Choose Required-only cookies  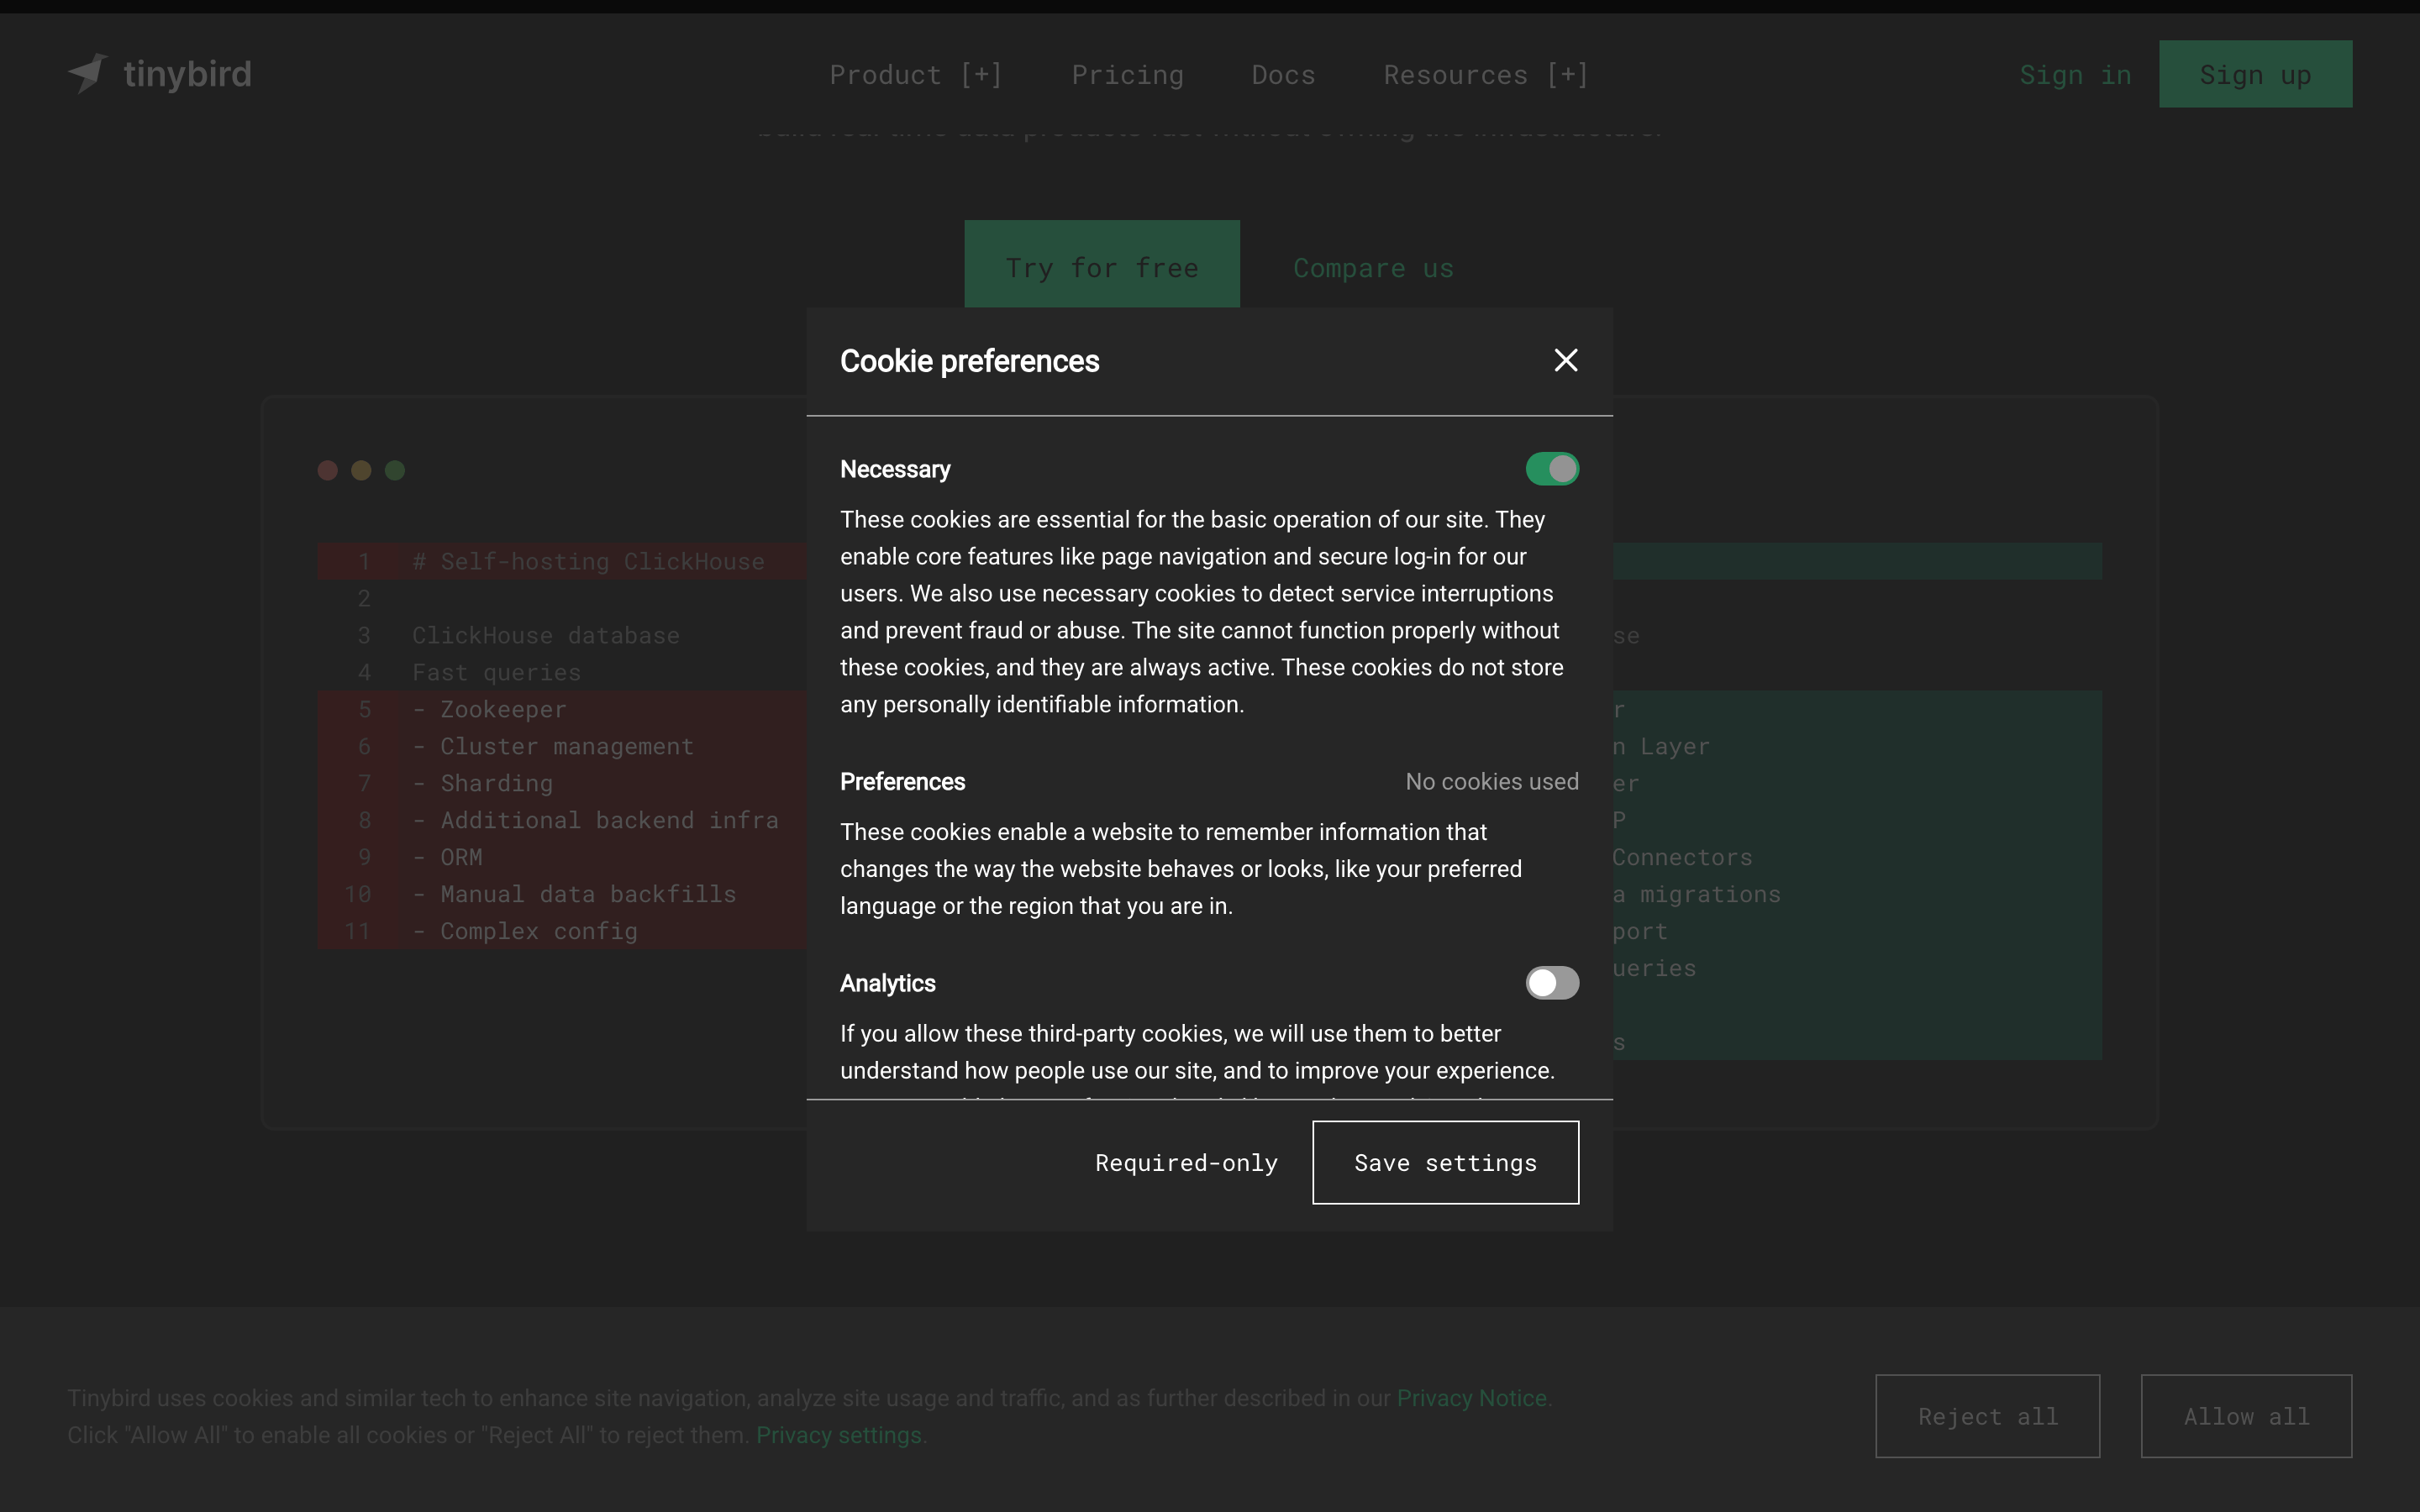[x=1186, y=1163]
